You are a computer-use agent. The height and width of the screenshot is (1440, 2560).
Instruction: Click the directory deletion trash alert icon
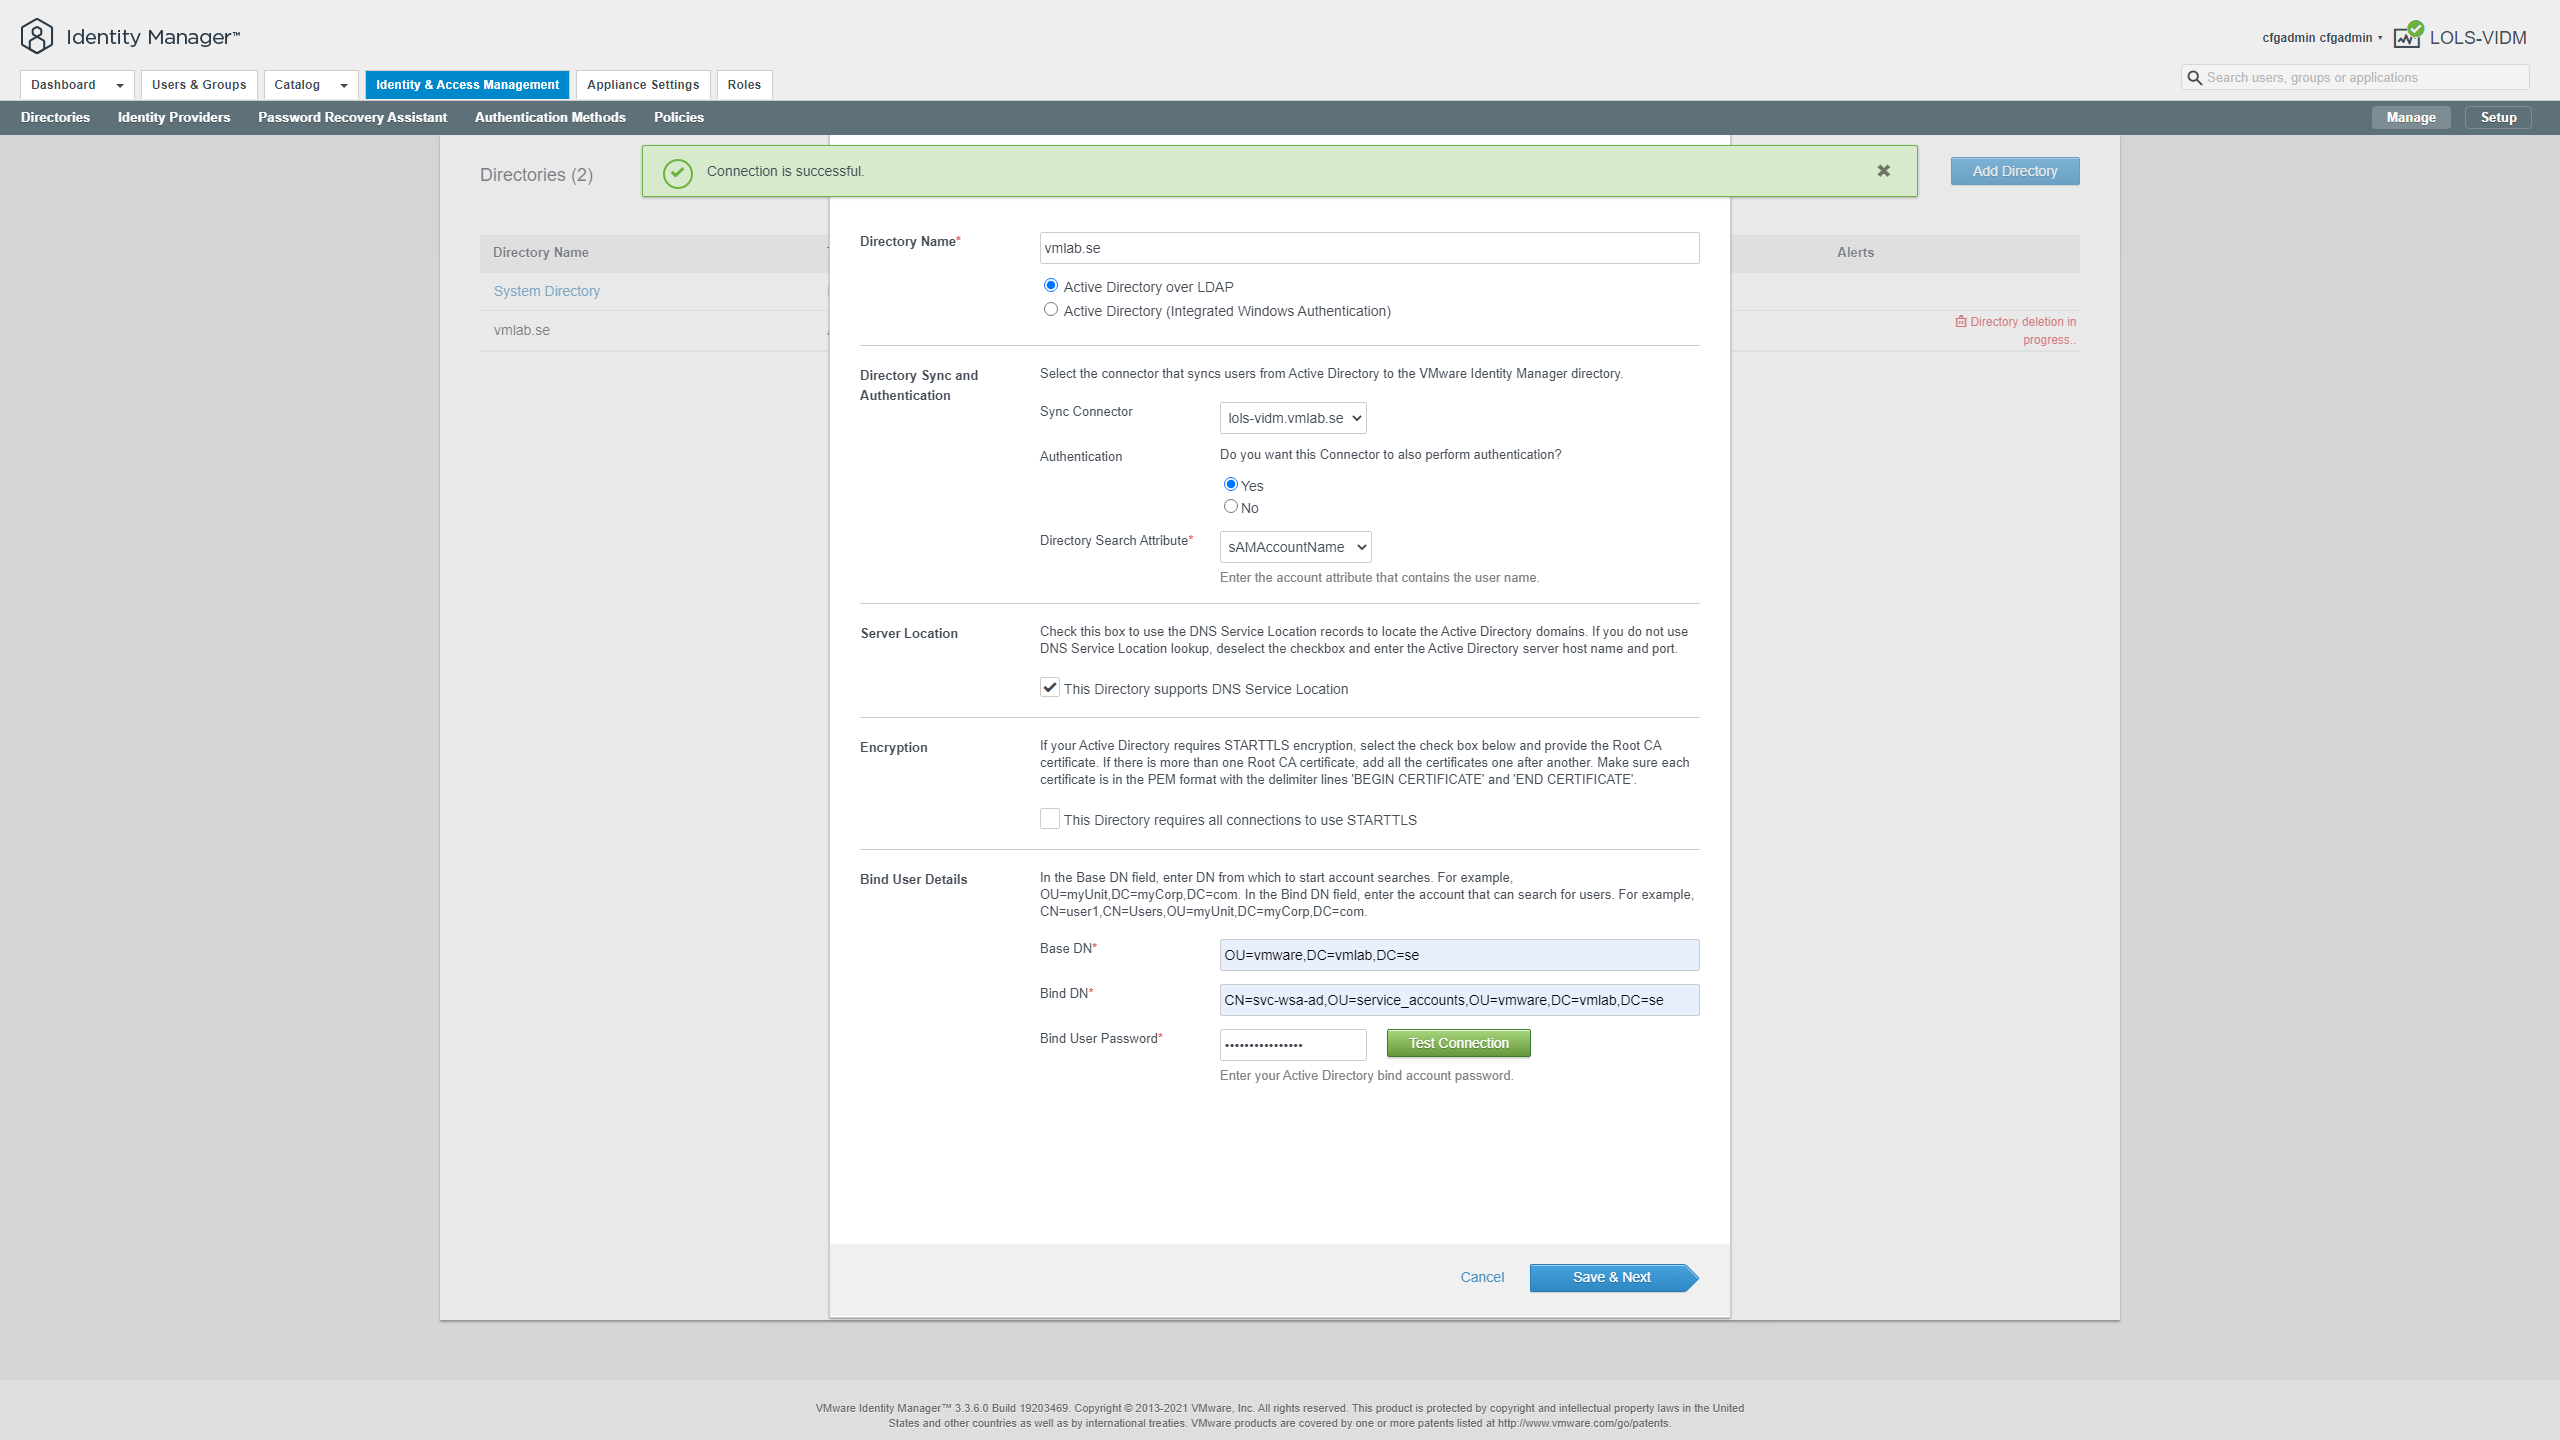point(1961,322)
